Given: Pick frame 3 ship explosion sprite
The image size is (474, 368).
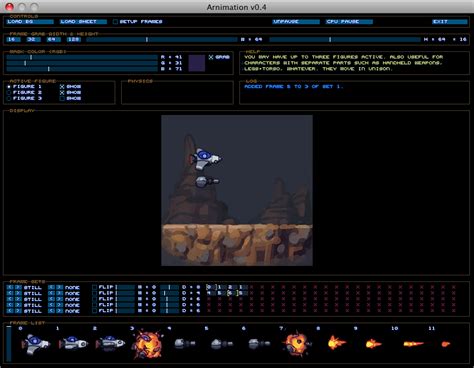Looking at the screenshot, I should (x=147, y=344).
